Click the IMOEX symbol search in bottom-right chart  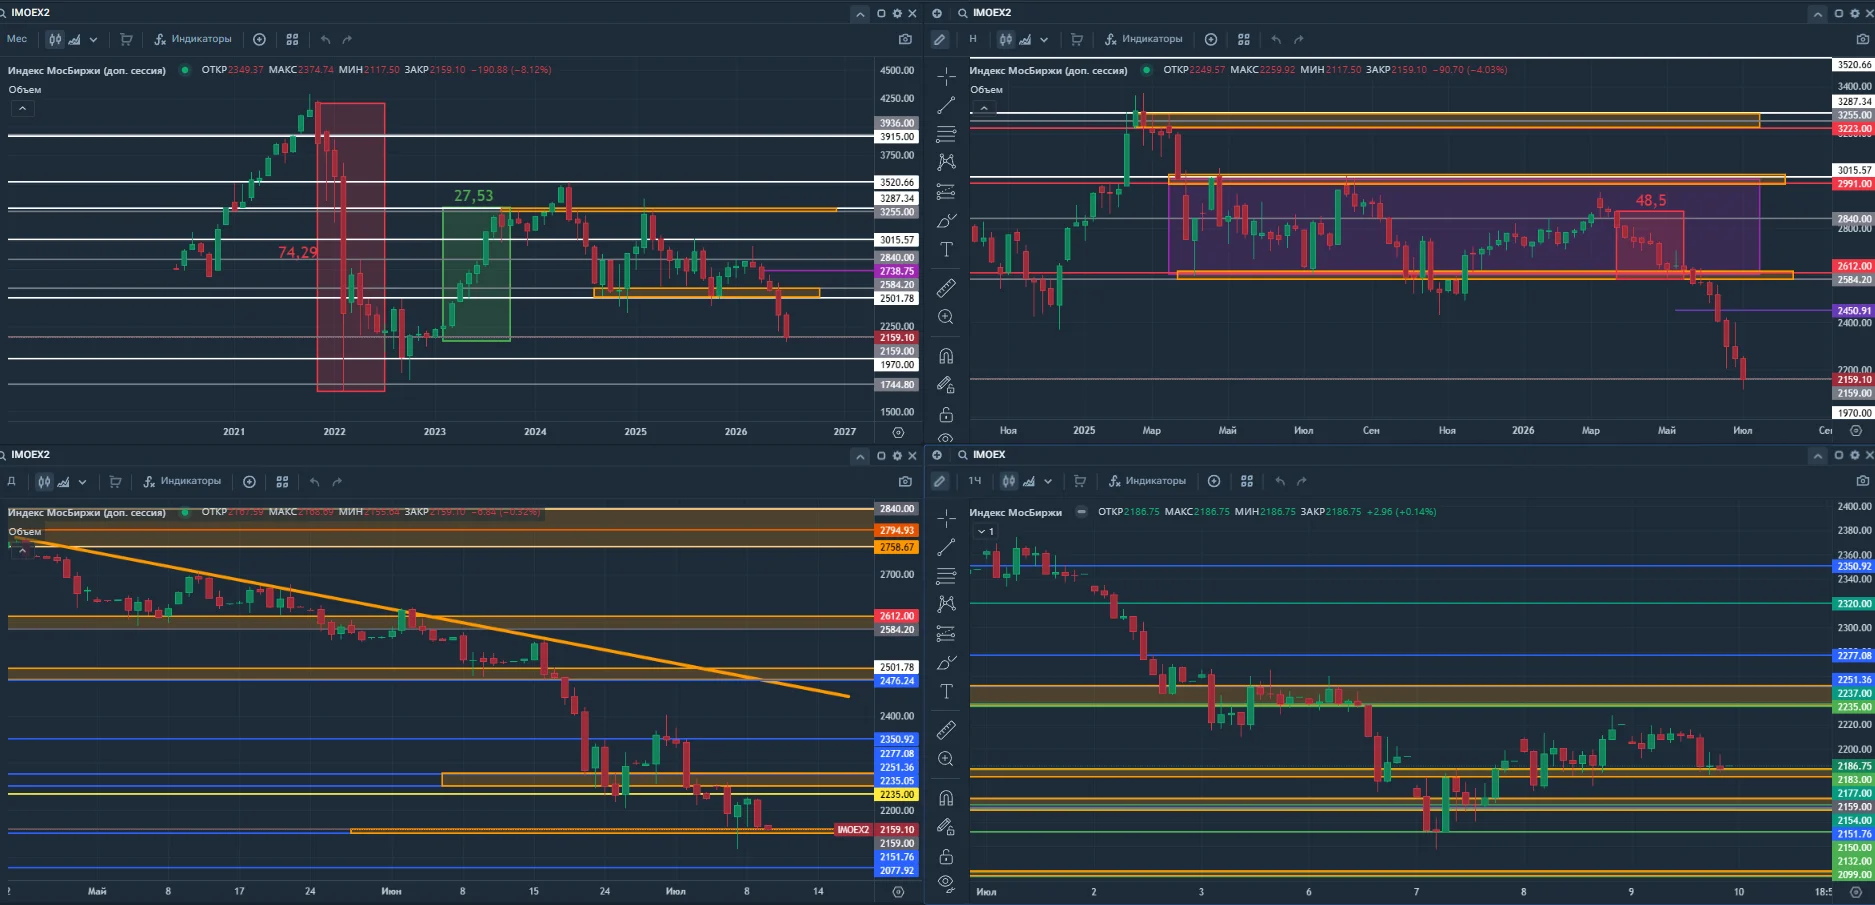(x=982, y=454)
